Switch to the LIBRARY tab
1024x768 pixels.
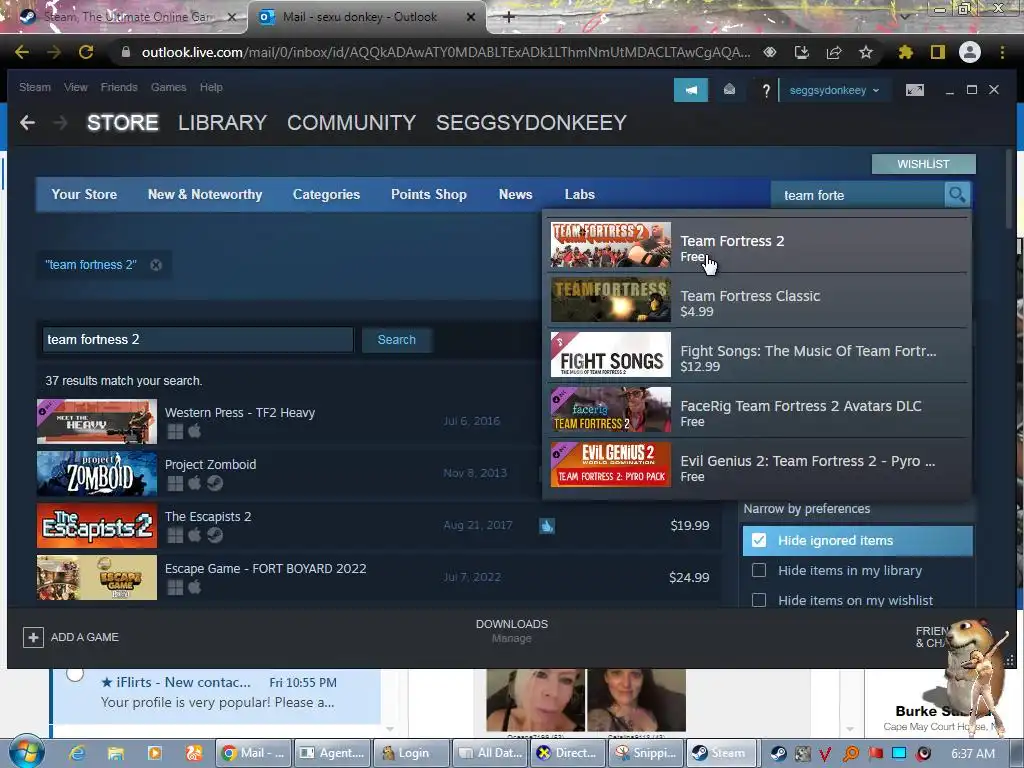pyautogui.click(x=222, y=122)
